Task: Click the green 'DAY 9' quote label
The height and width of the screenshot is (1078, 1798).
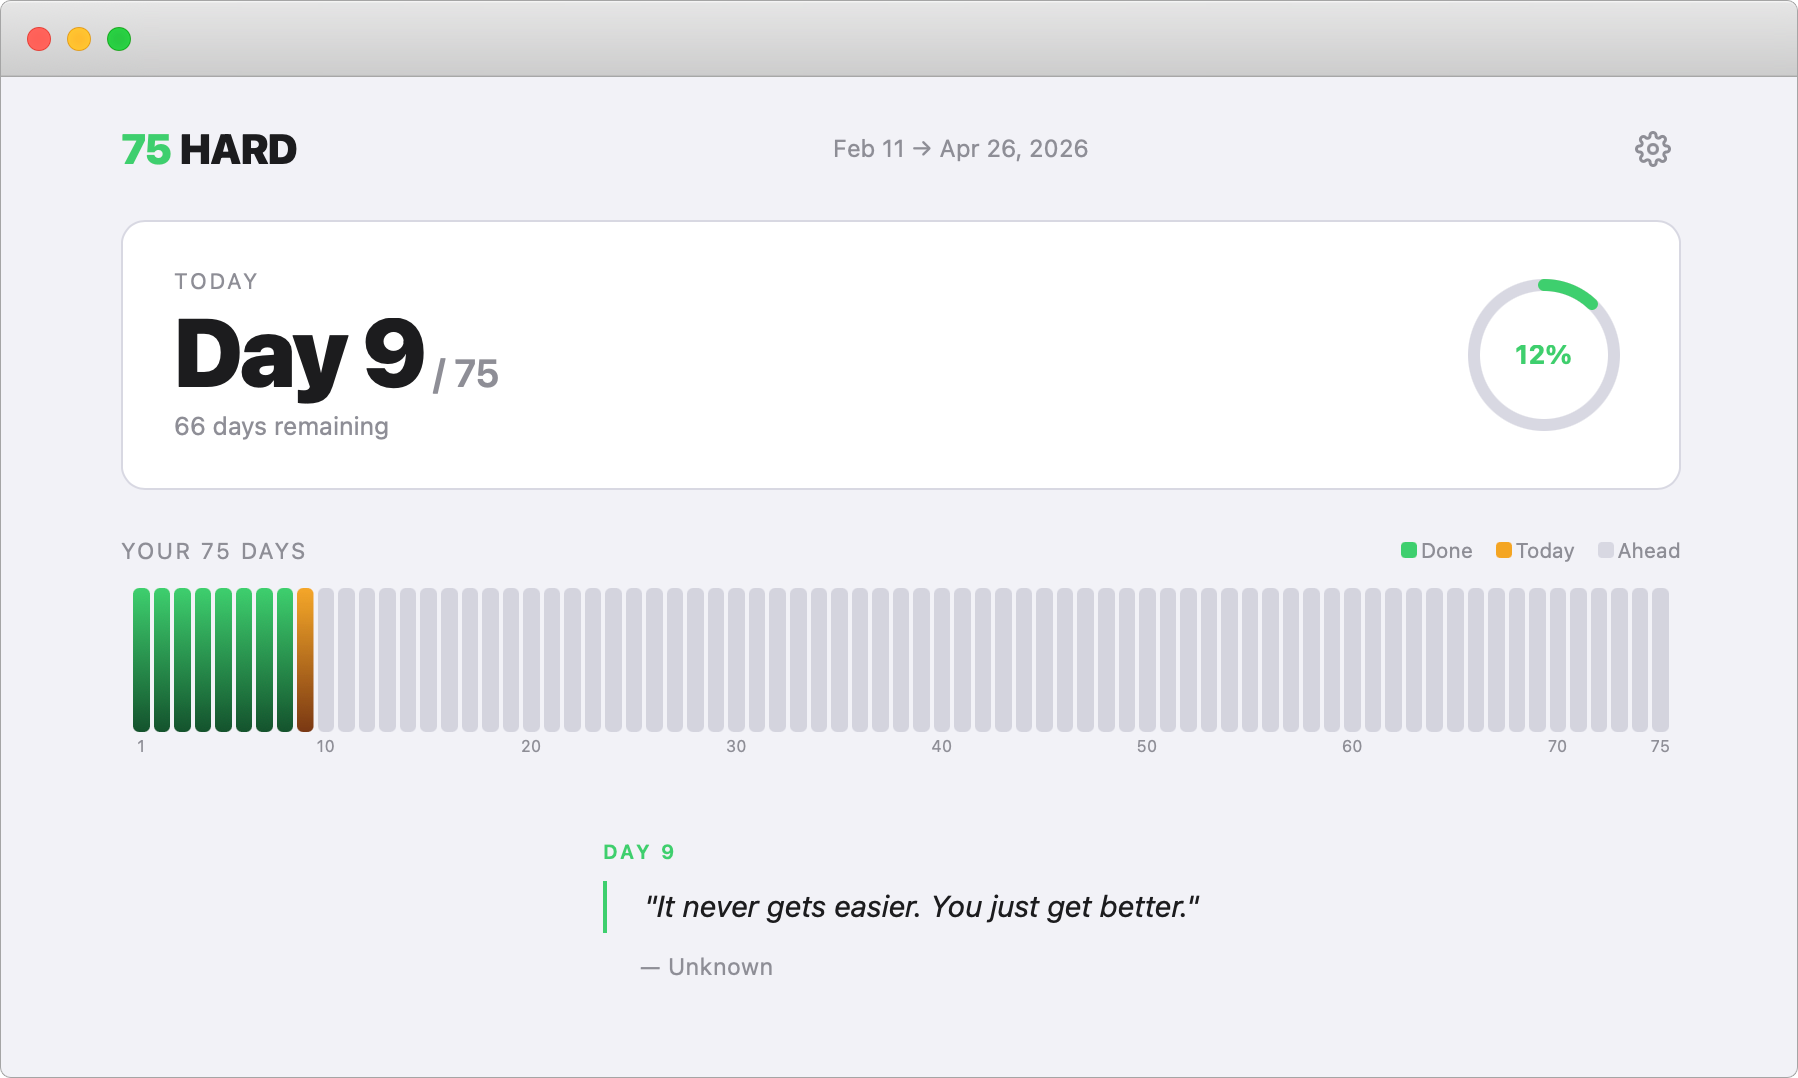Action: (639, 852)
